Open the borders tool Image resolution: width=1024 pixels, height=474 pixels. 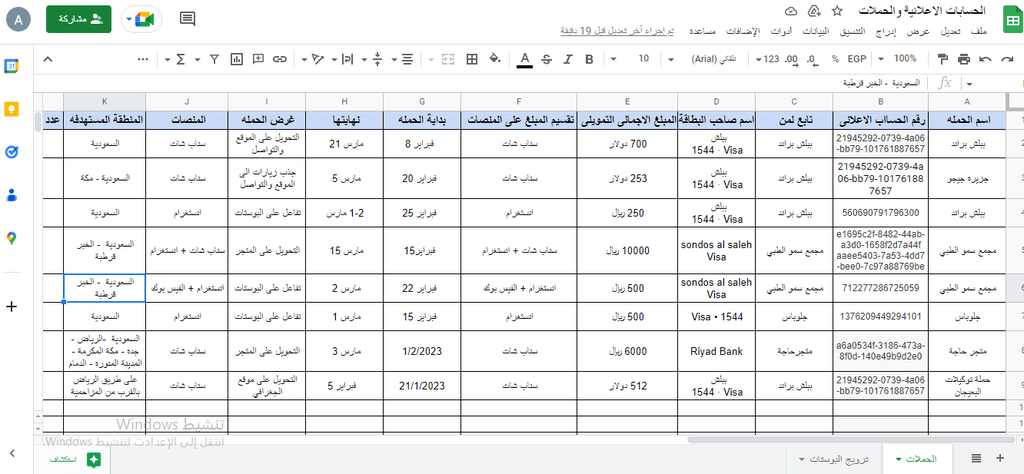tap(472, 59)
